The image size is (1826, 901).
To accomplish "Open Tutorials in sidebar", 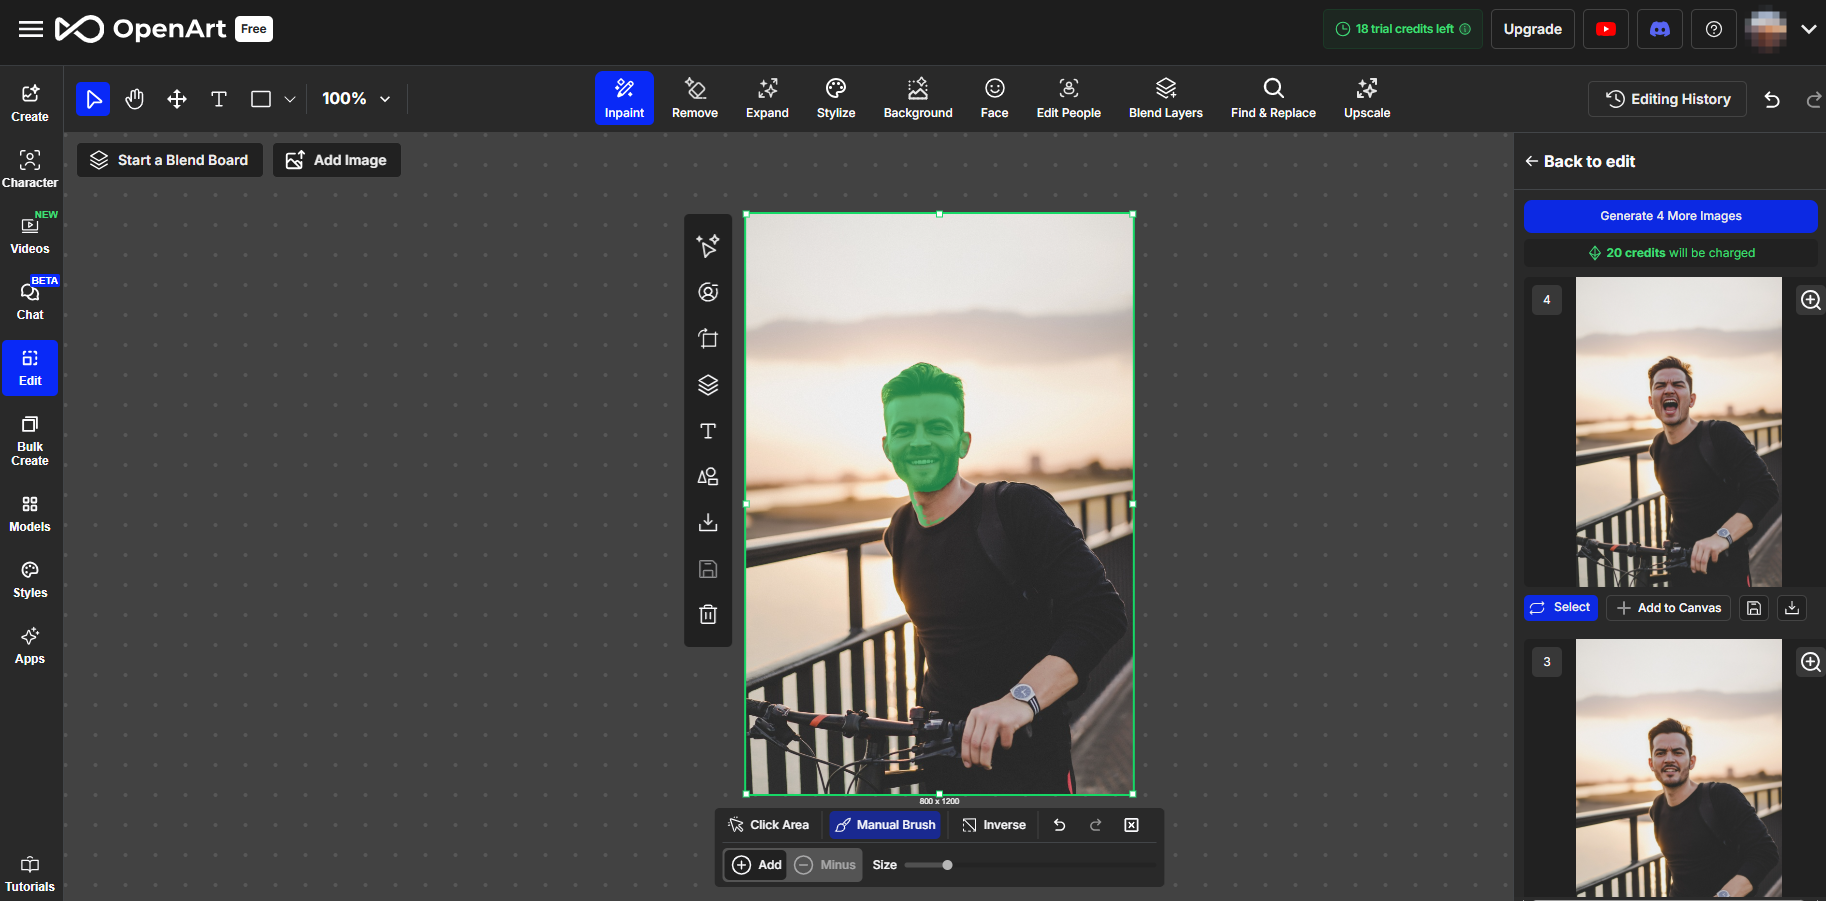I will click(x=30, y=874).
